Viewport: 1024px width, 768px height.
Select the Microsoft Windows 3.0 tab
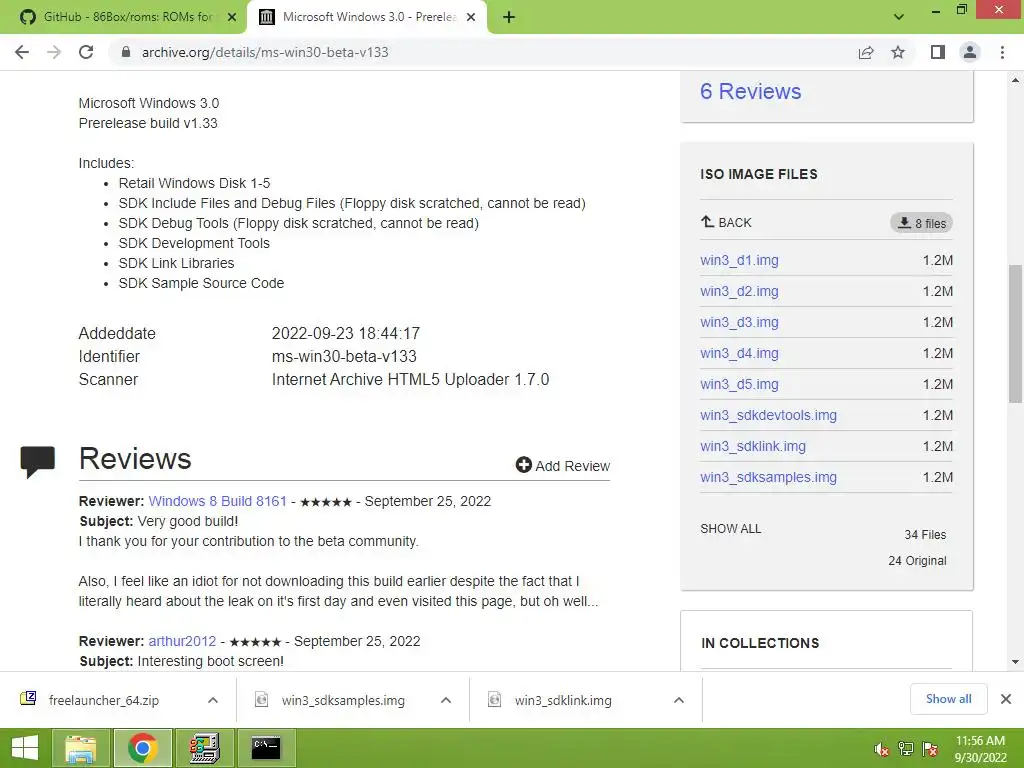pyautogui.click(x=366, y=17)
